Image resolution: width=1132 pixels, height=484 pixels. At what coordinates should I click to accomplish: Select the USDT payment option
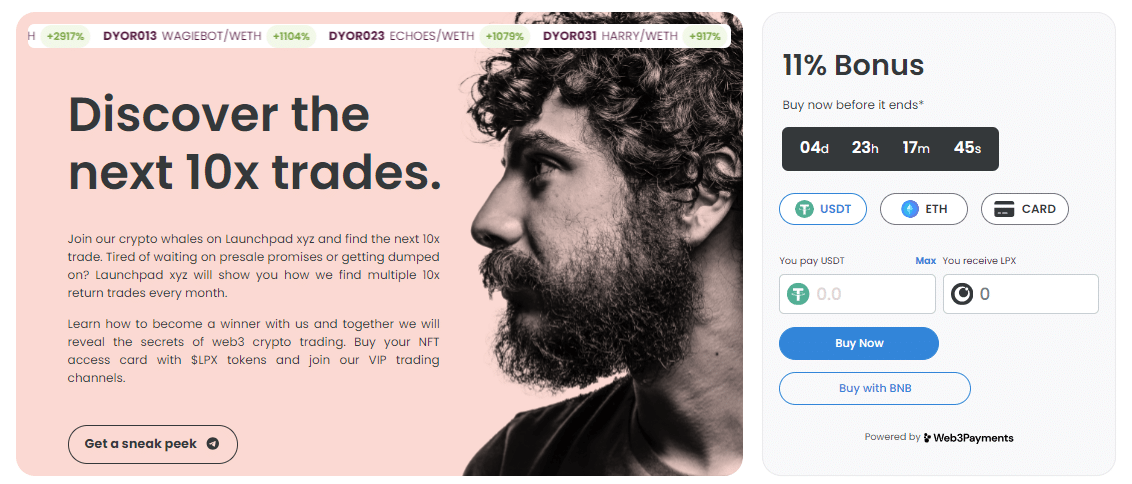tap(822, 209)
